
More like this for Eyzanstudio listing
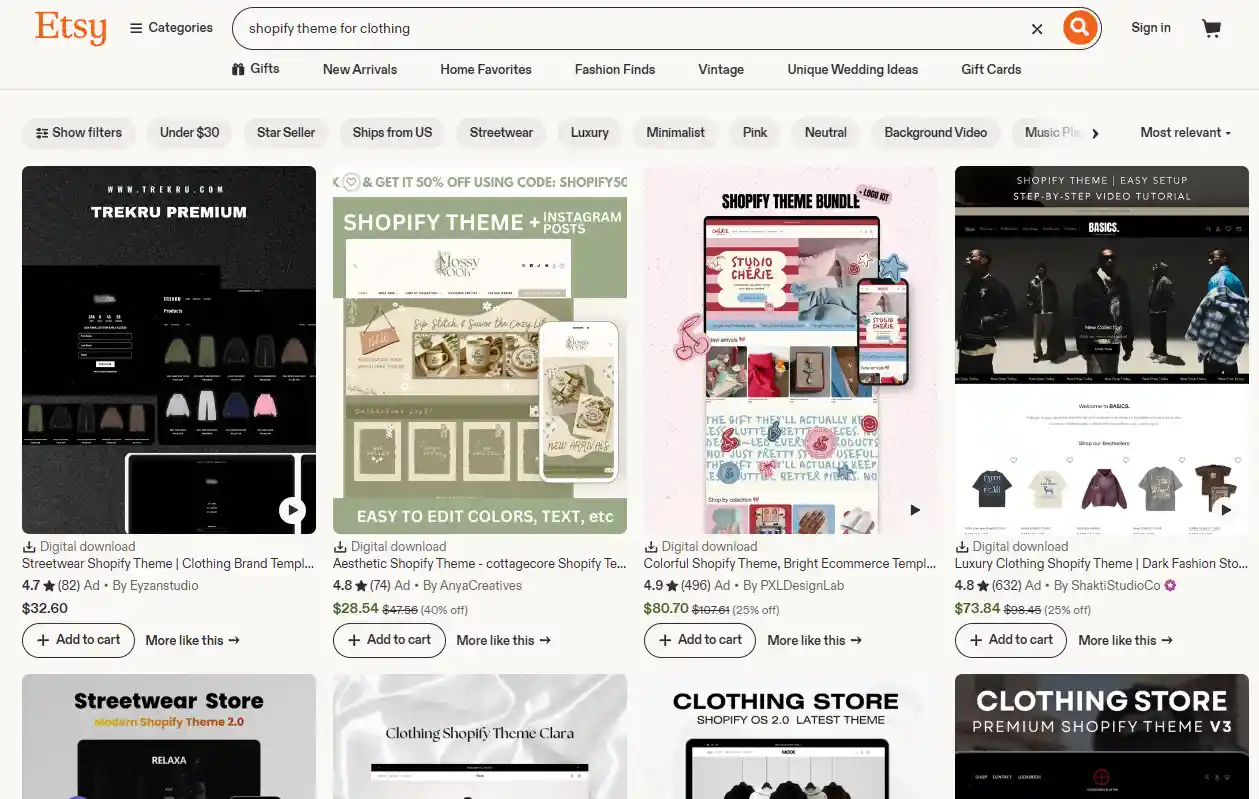pos(193,640)
